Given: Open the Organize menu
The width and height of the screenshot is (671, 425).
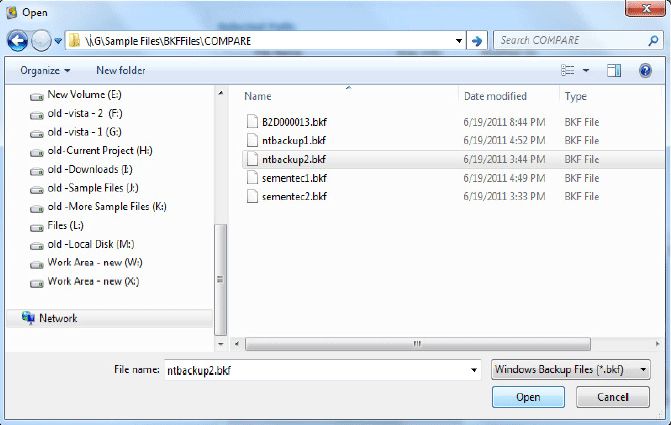Looking at the screenshot, I should click(x=45, y=71).
